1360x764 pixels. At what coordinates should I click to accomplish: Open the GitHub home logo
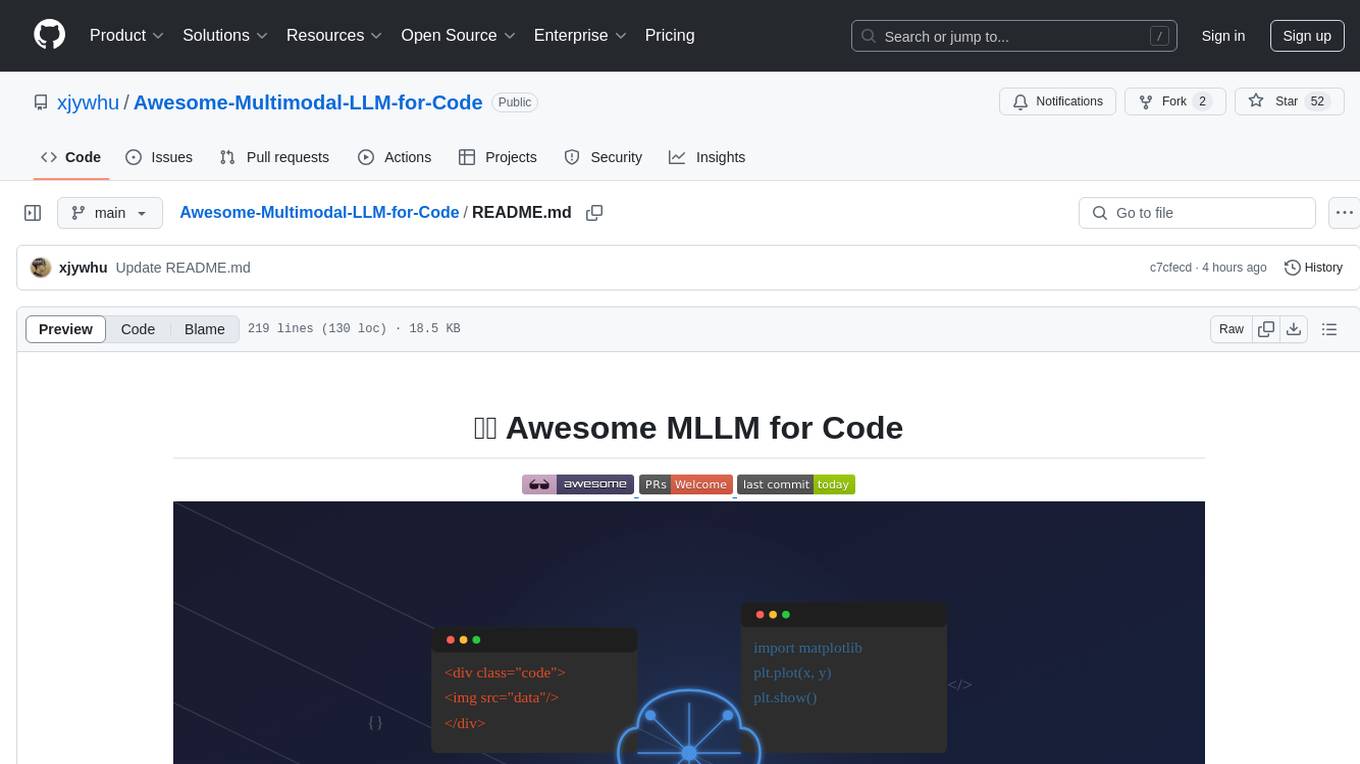coord(50,35)
